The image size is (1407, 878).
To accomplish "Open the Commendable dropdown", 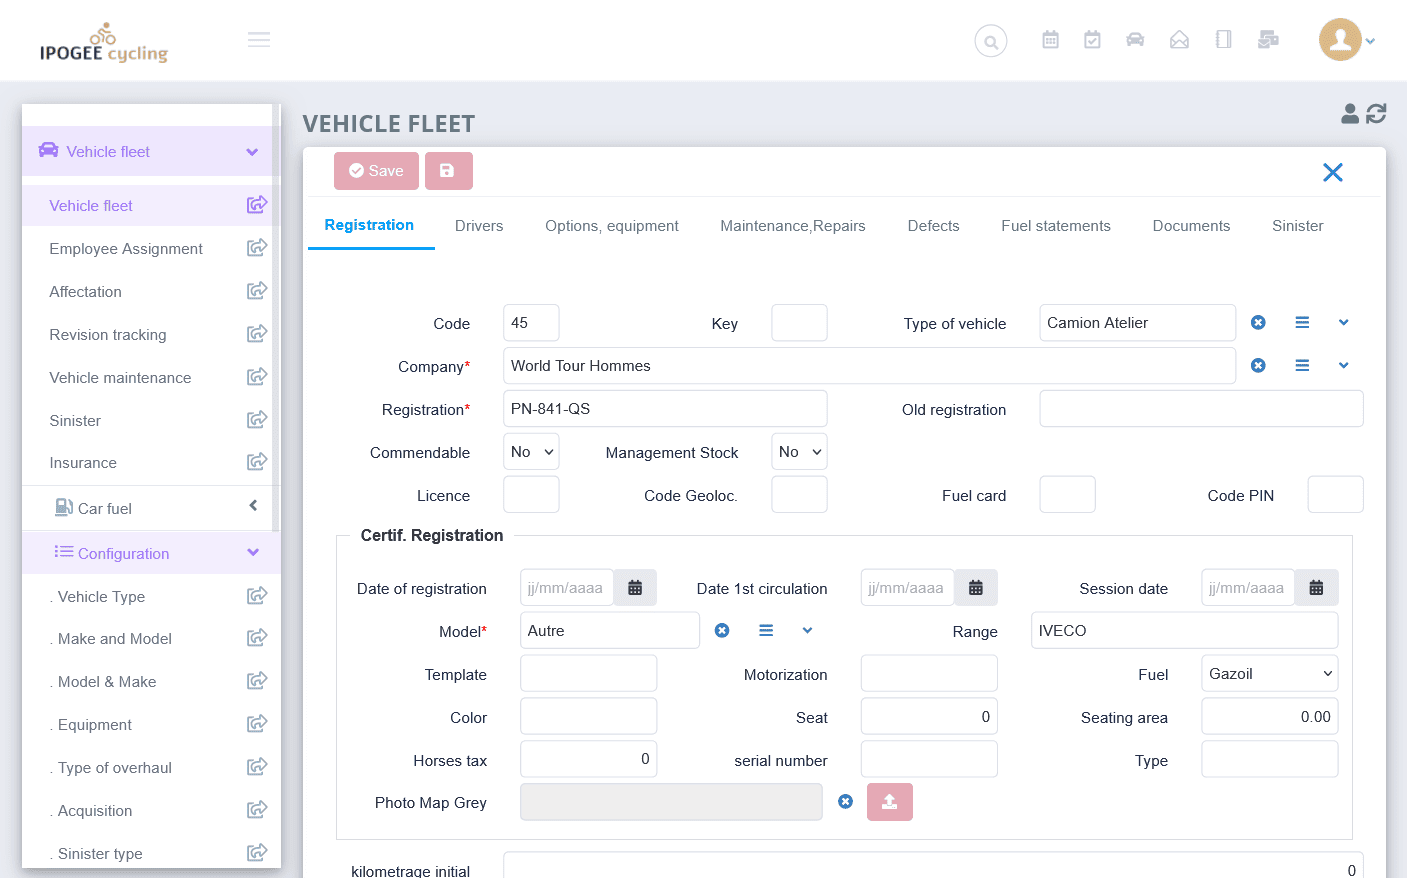I will point(531,452).
